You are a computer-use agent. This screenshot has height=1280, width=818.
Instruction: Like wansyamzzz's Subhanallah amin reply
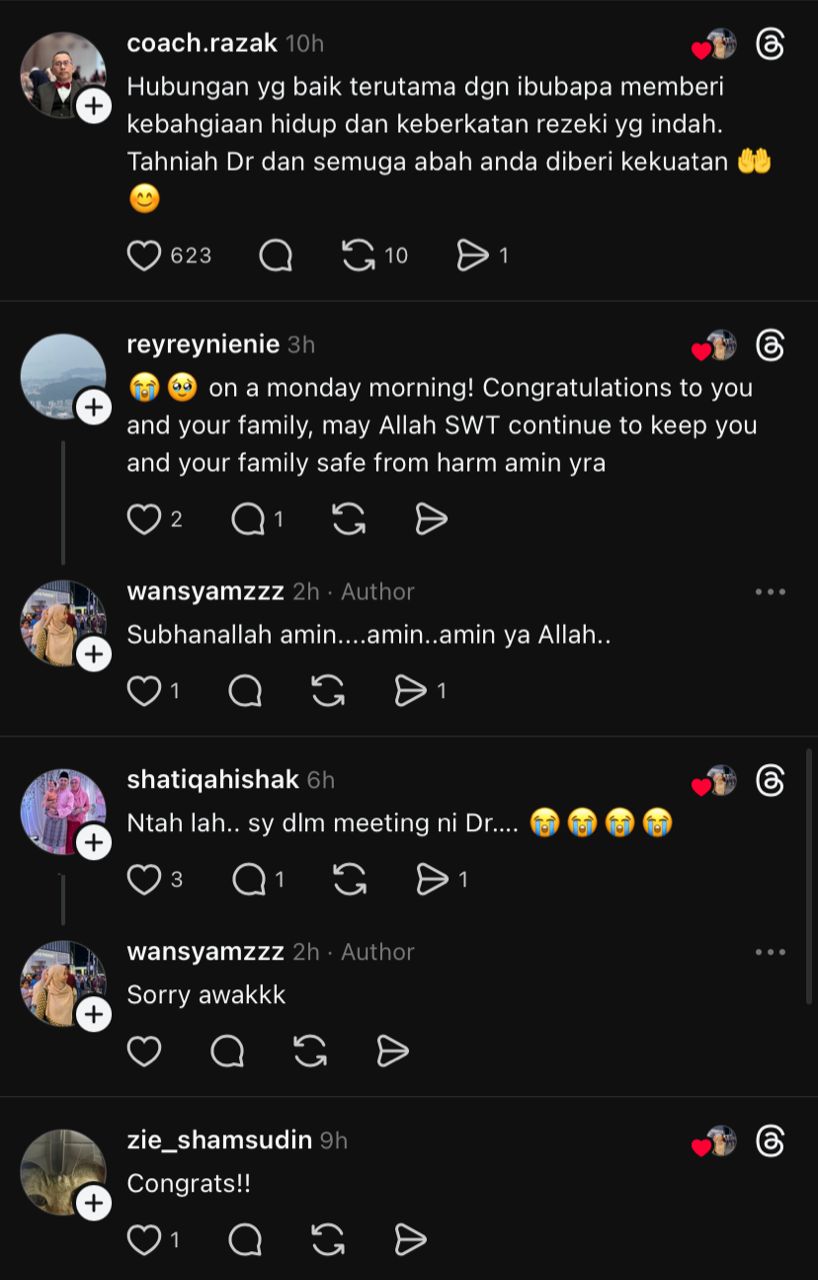144,690
